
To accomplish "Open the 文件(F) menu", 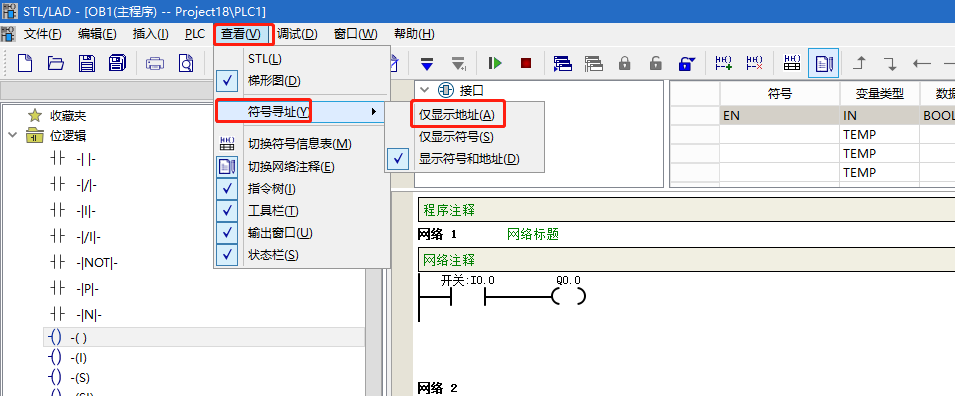I will 43,34.
